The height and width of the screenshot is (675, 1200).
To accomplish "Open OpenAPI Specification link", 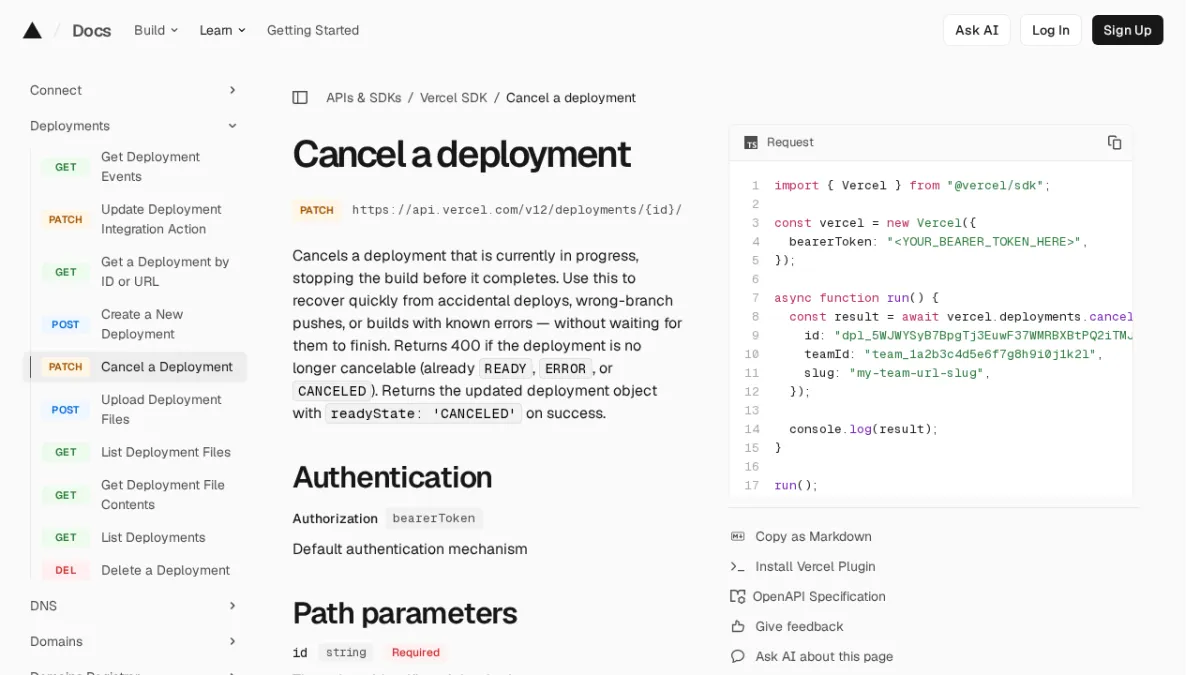I will pos(819,597).
